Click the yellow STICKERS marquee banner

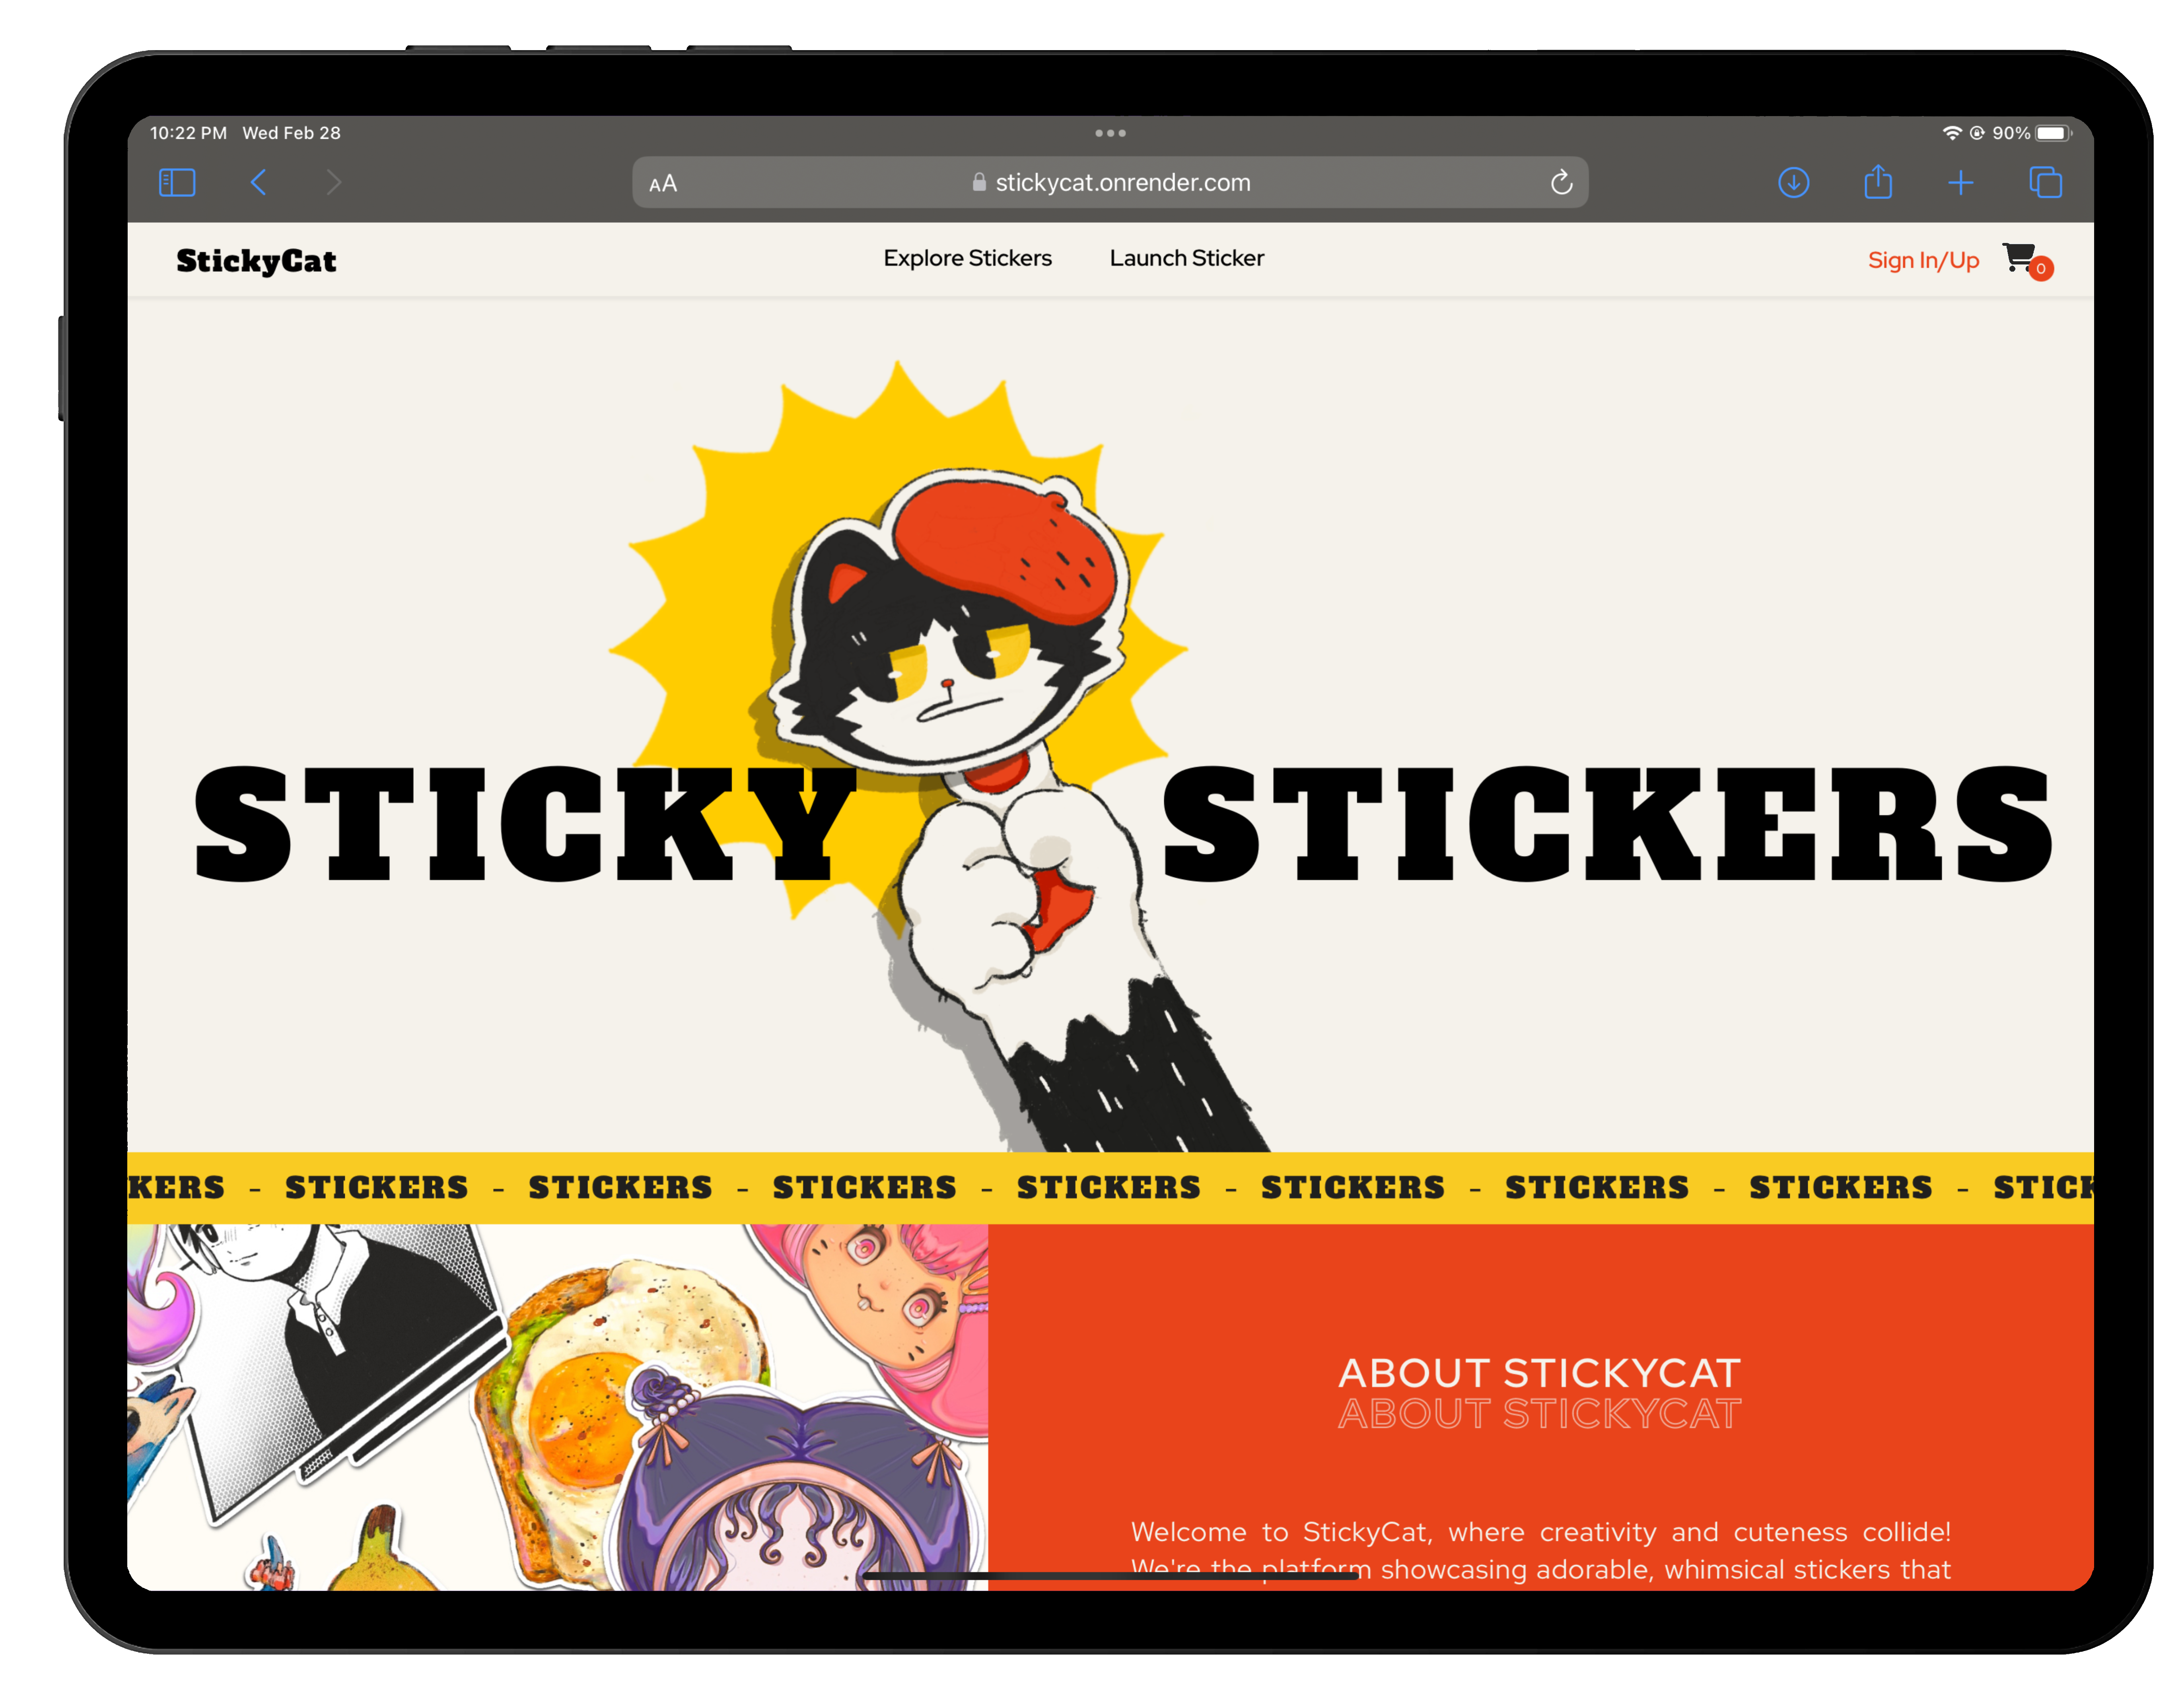point(1110,1187)
